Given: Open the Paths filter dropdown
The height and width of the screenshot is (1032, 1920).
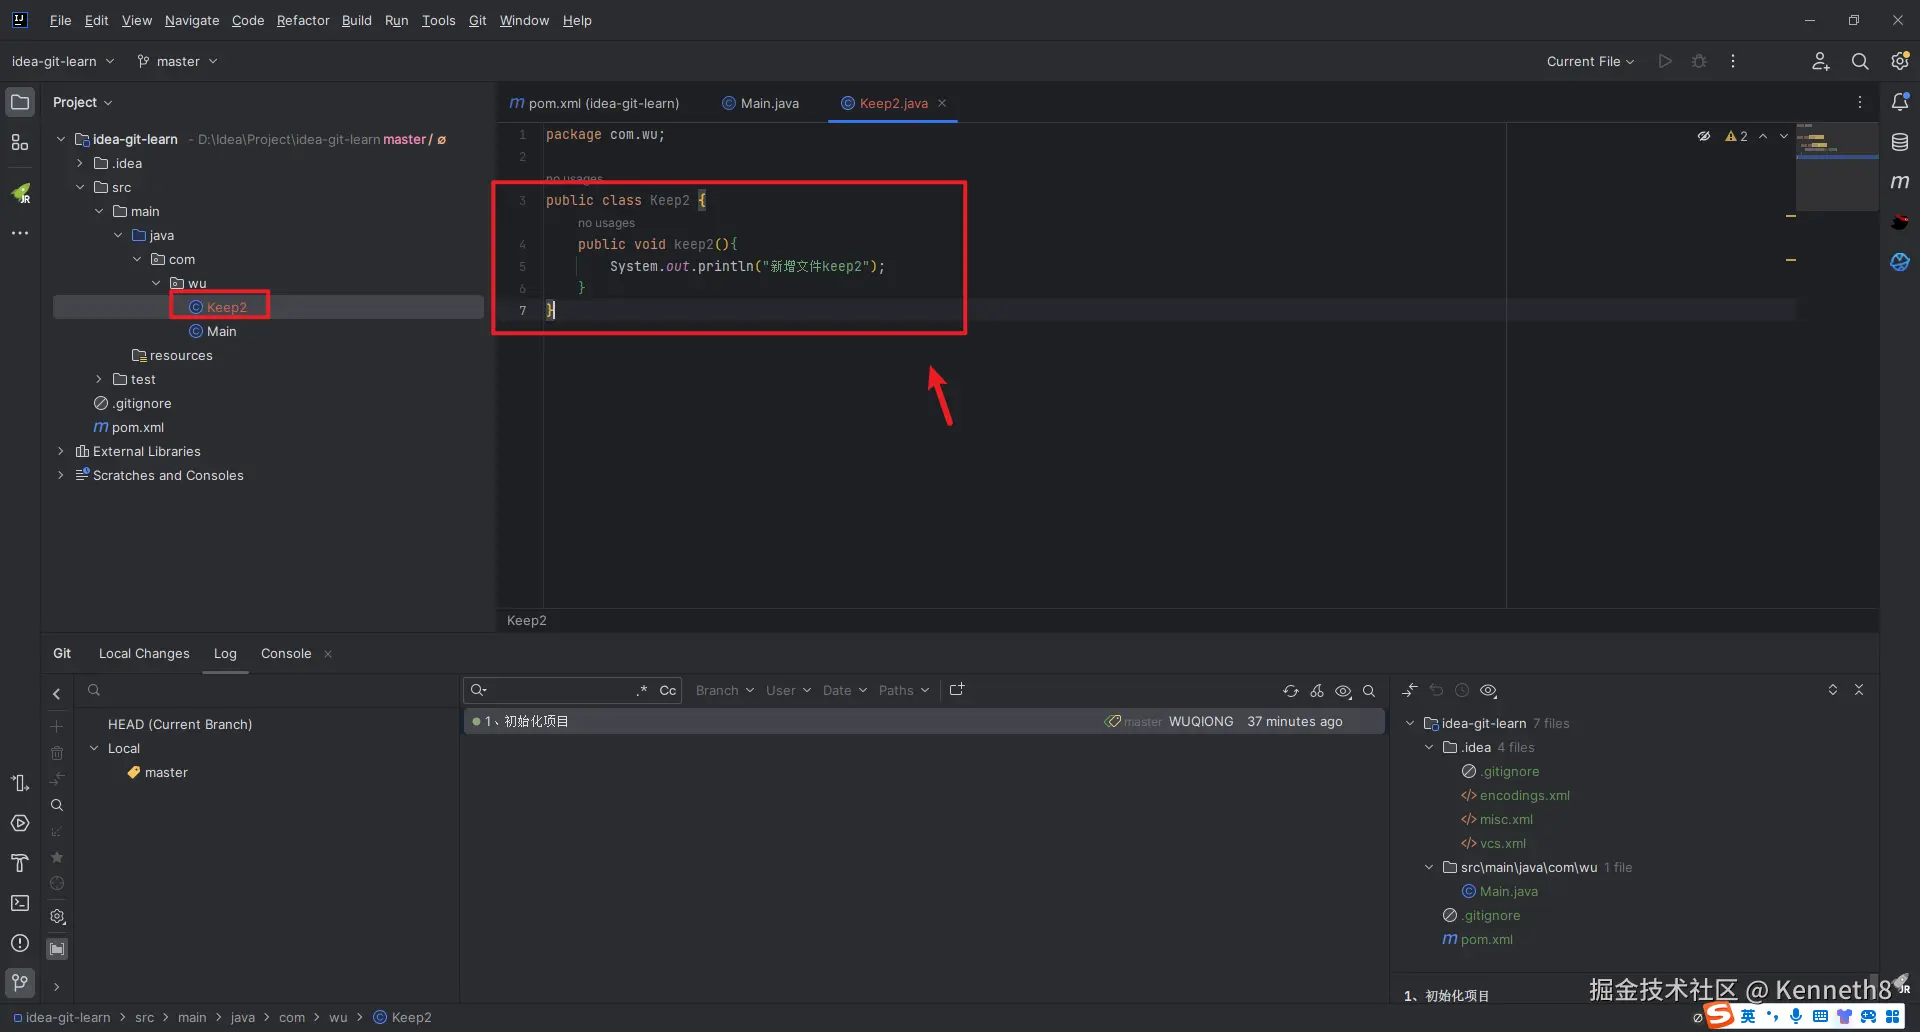Looking at the screenshot, I should tap(904, 690).
